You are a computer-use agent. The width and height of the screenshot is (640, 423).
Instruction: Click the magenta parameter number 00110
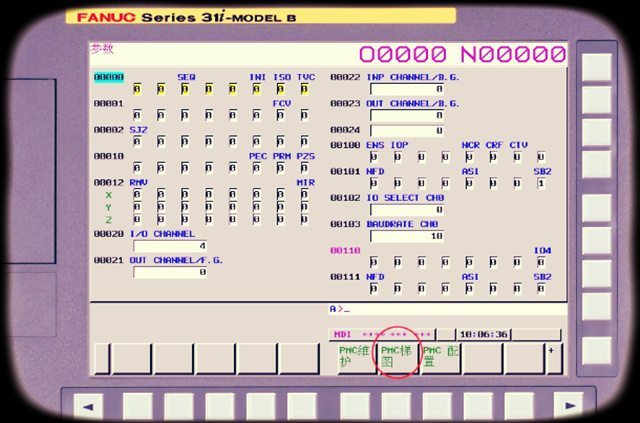pos(345,251)
